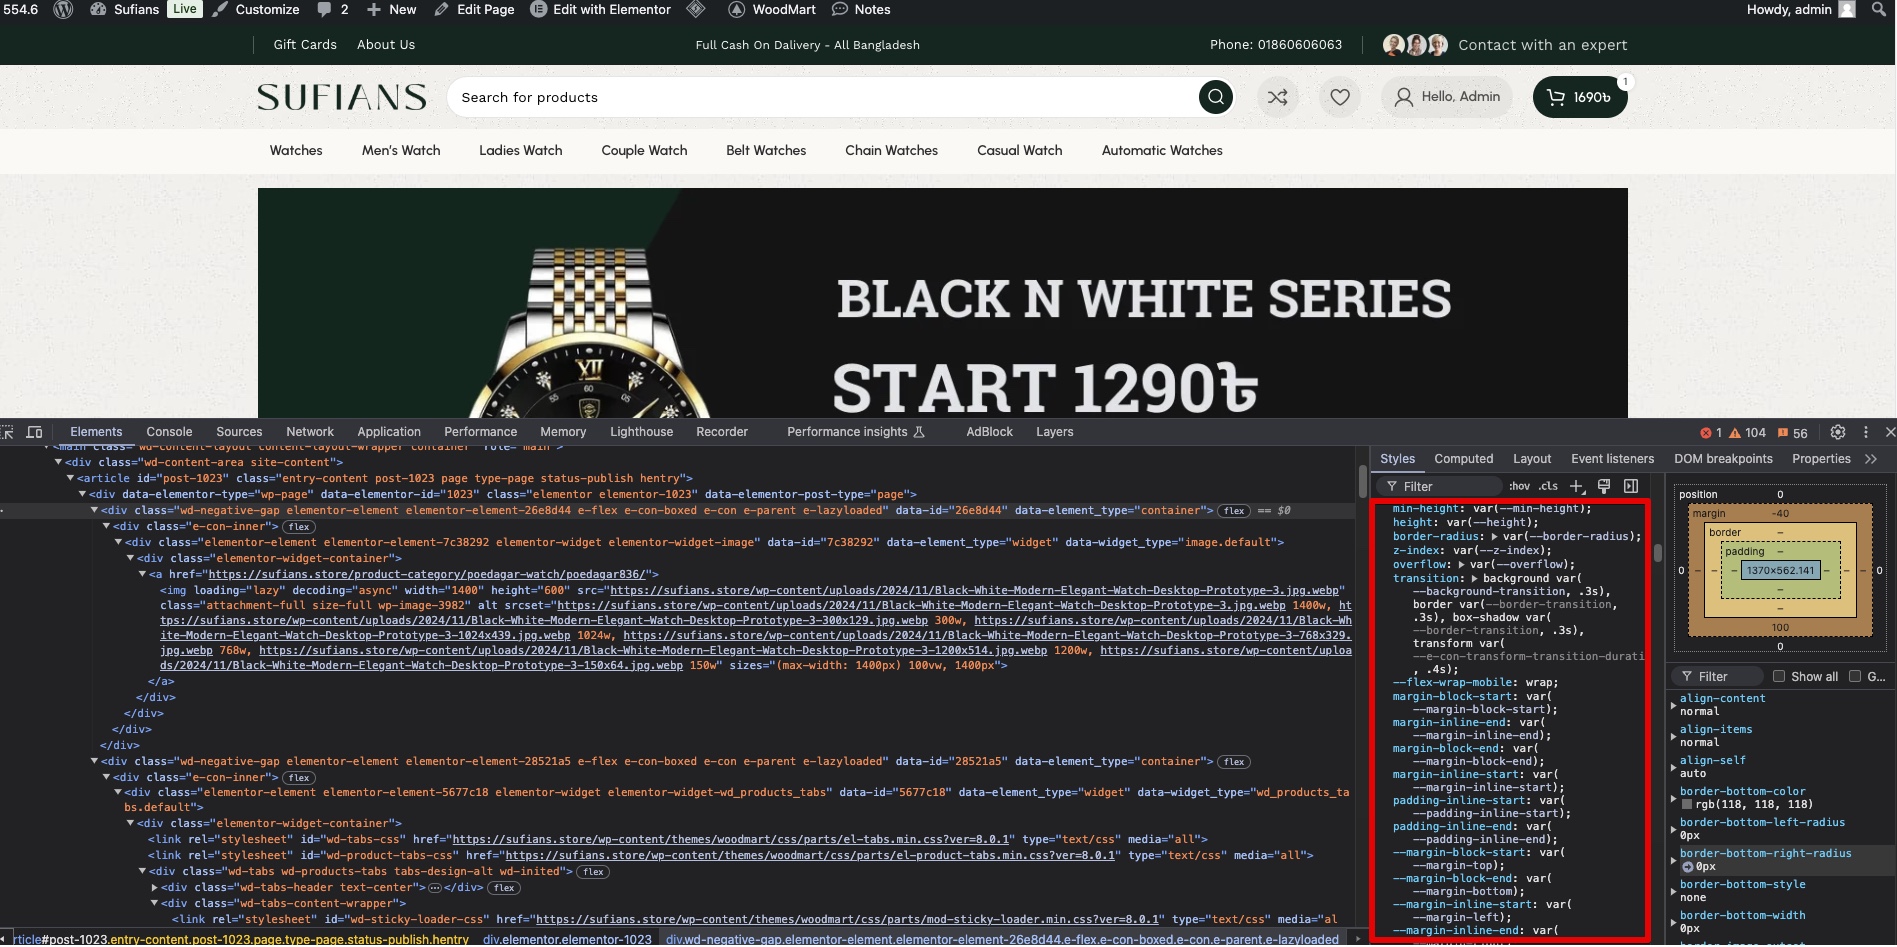The width and height of the screenshot is (1897, 947).
Task: Switch to the Console tab
Action: point(169,432)
